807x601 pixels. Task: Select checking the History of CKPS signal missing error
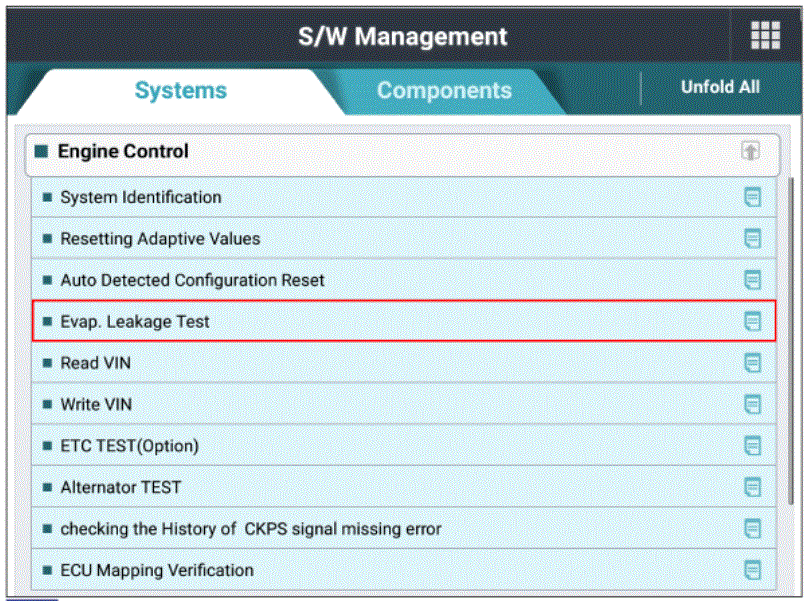[404, 529]
